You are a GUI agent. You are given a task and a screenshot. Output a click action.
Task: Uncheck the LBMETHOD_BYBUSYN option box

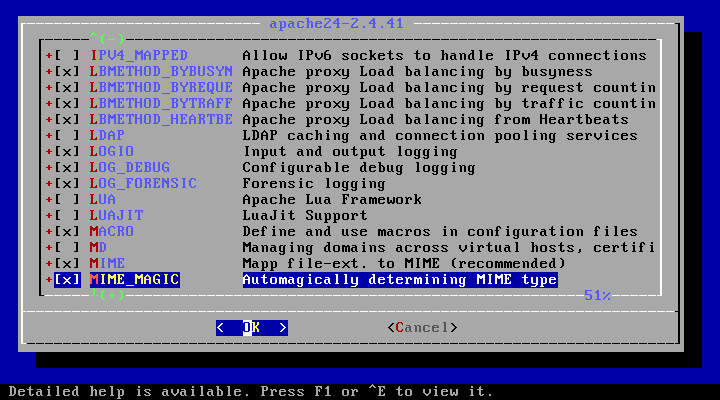point(67,72)
